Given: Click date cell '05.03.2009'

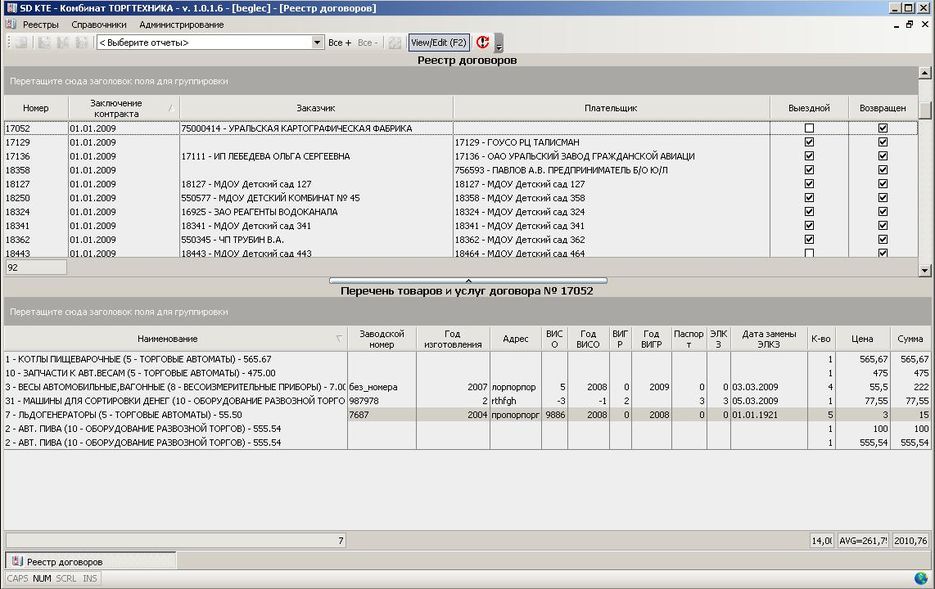Looking at the screenshot, I should pyautogui.click(x=769, y=401).
